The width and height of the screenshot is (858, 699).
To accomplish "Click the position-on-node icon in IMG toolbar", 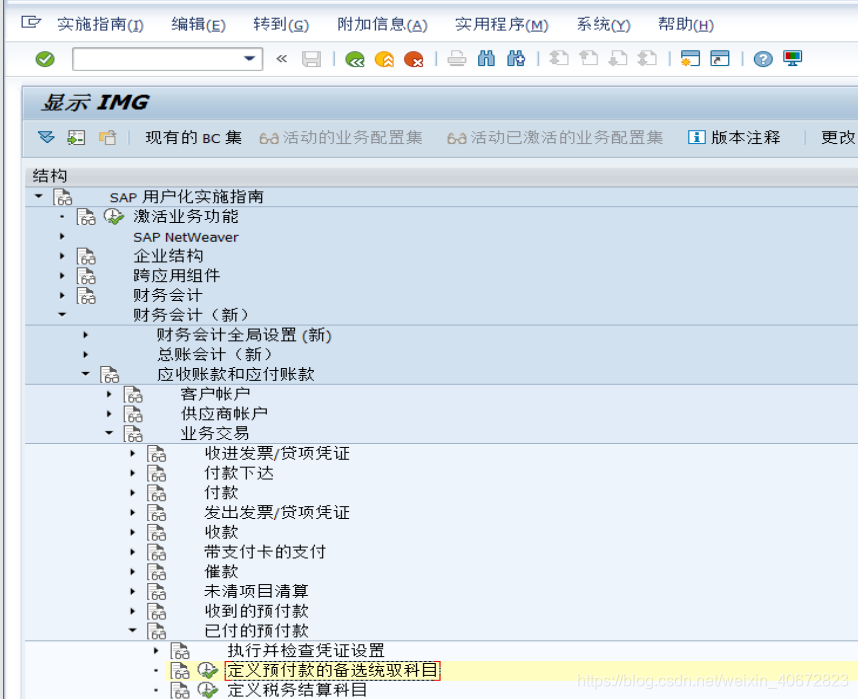I will pos(76,137).
